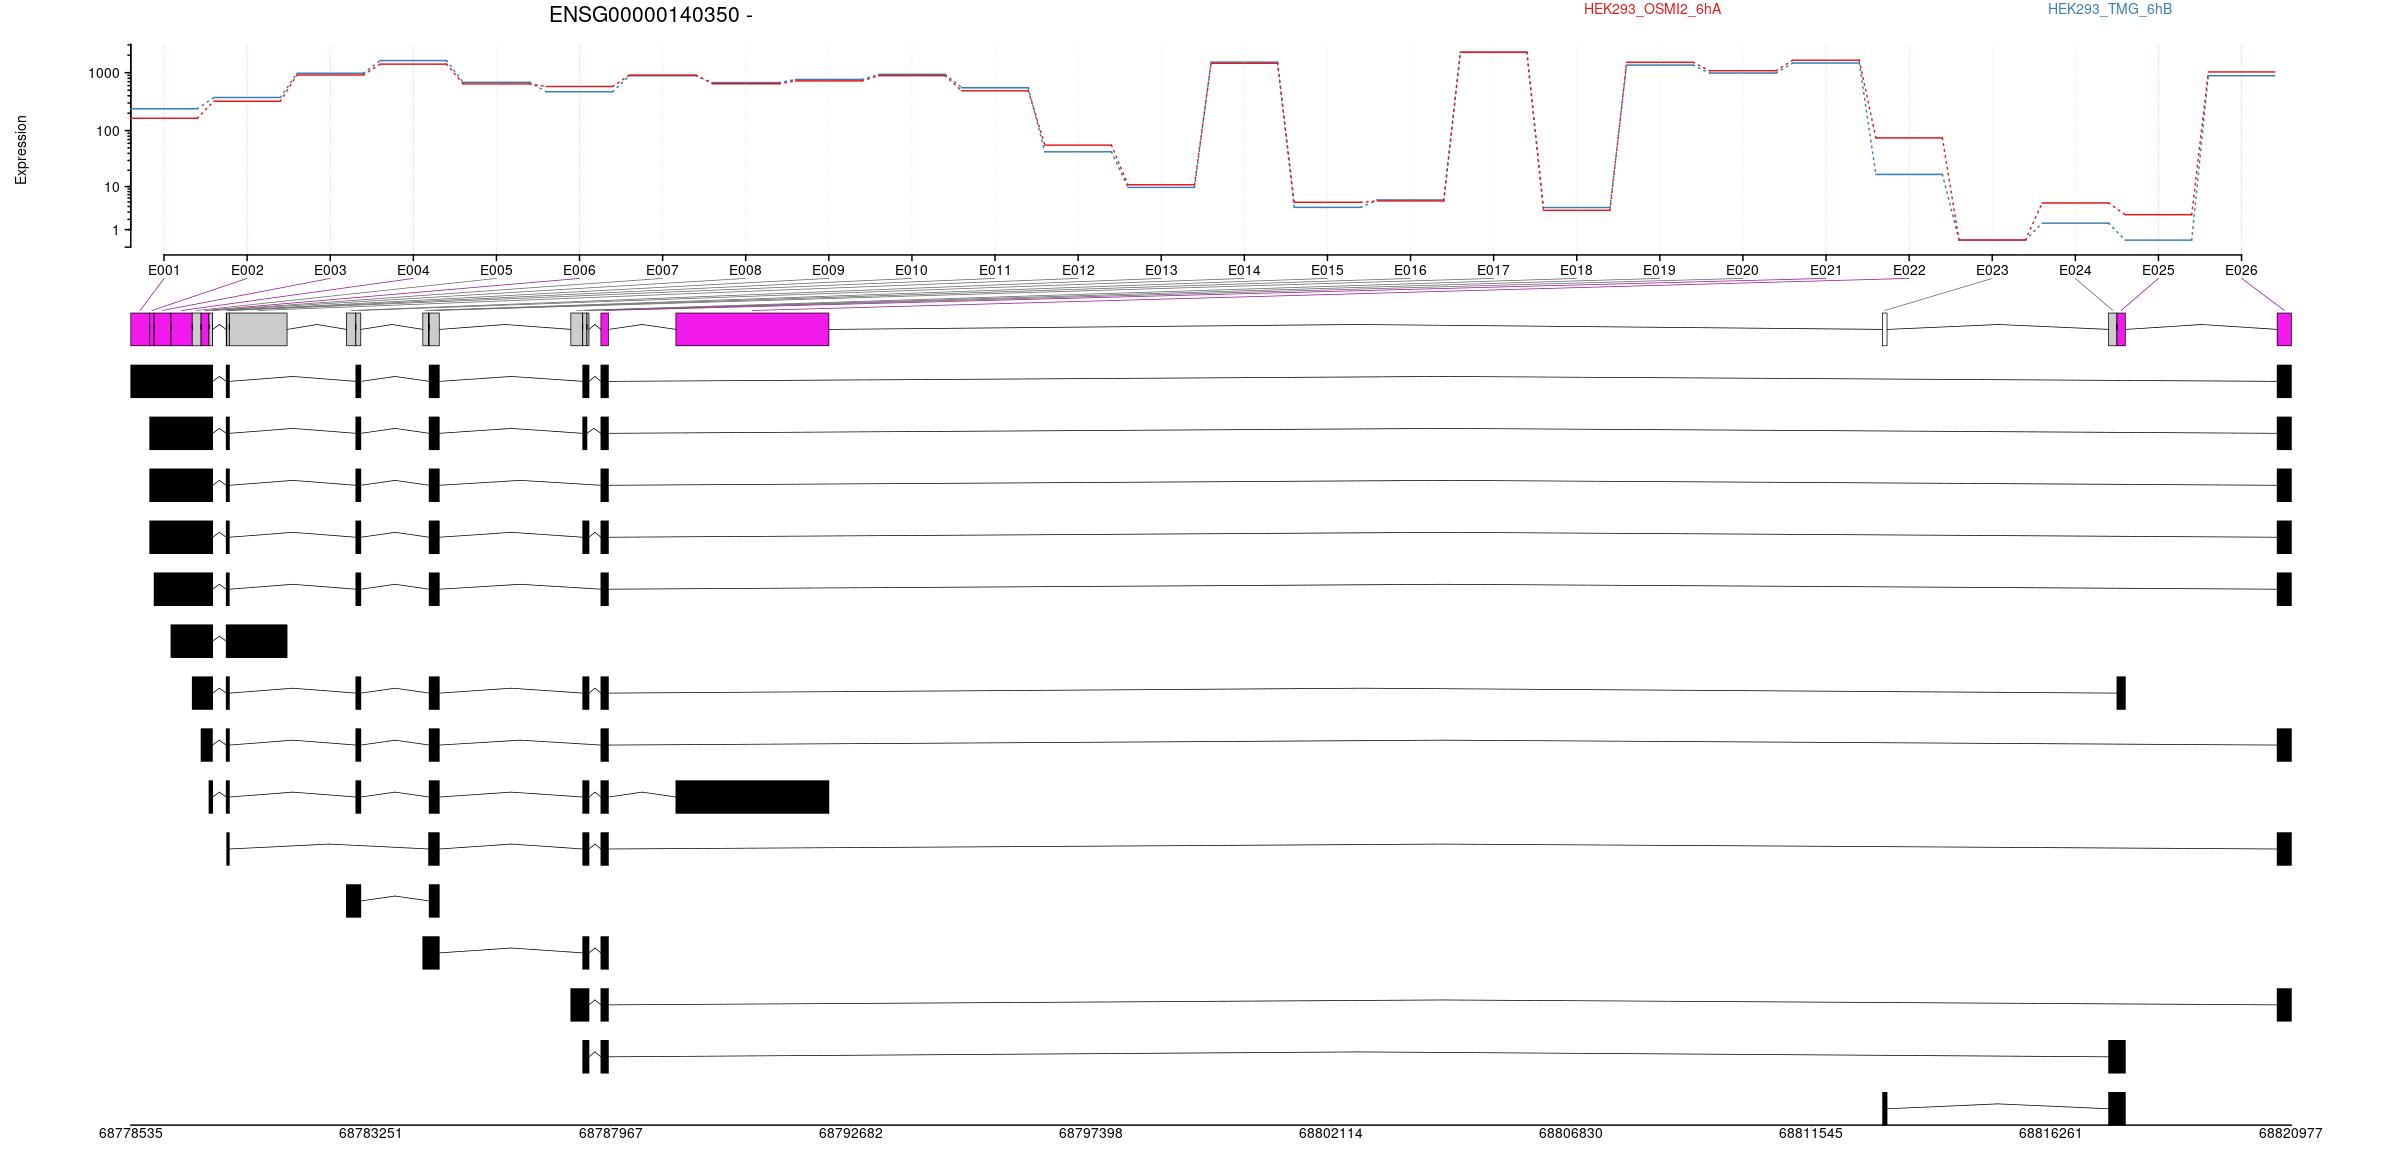Image resolution: width=2400 pixels, height=1150 pixels.
Task: Click the 1000 tick on expression axis
Action: 104,73
